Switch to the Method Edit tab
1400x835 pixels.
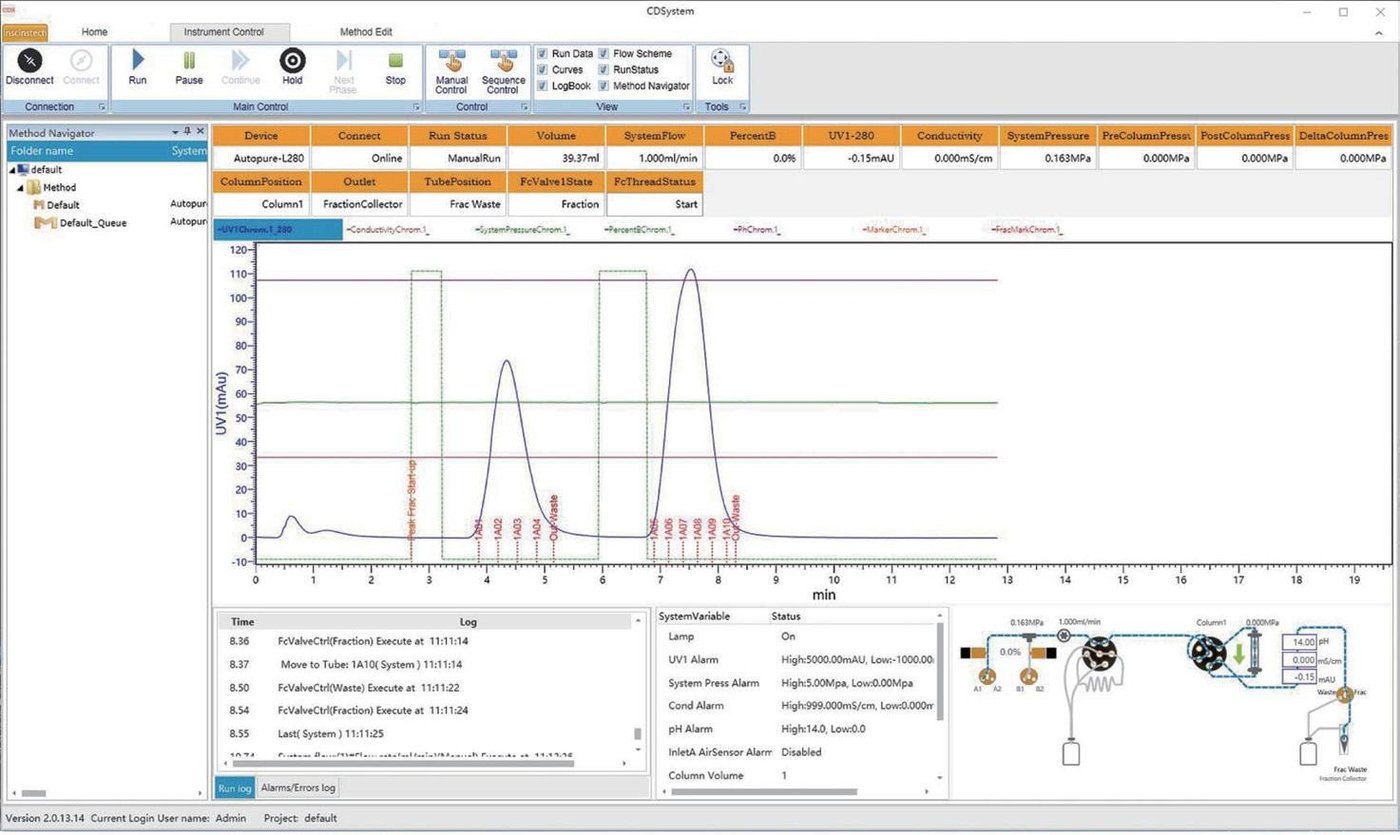click(x=366, y=32)
